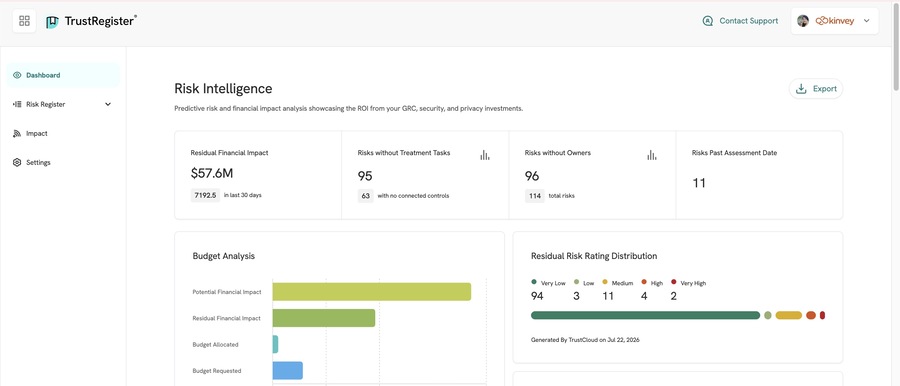
Task: Open Settings in sidebar
Action: [63, 163]
